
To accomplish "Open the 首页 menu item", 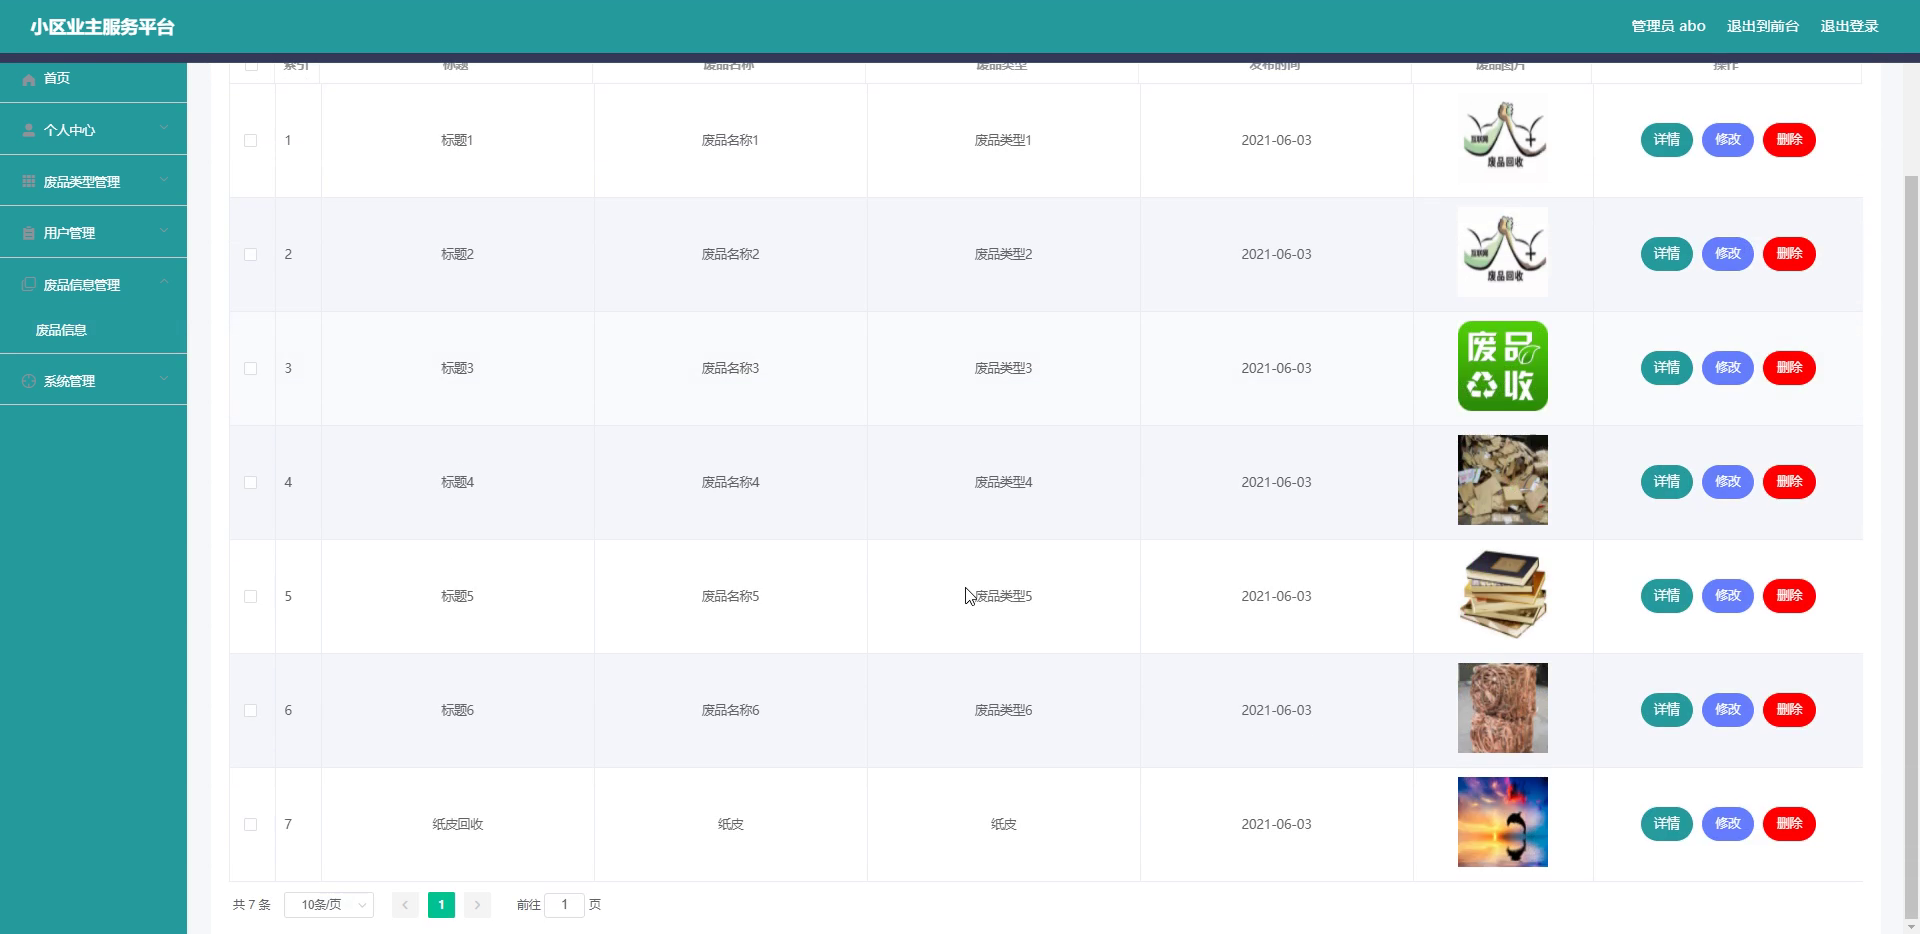I will point(93,78).
